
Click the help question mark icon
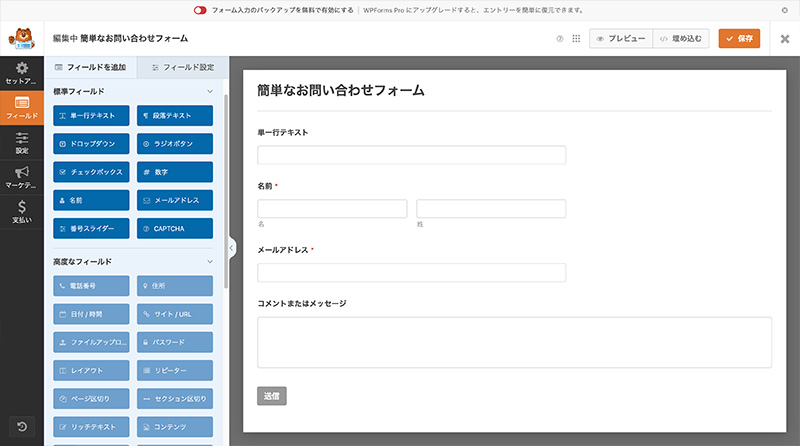click(560, 39)
